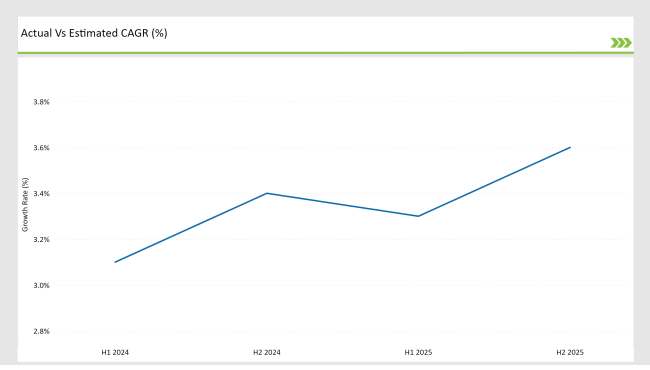Click the '3.2%' y-axis label

tap(41, 239)
